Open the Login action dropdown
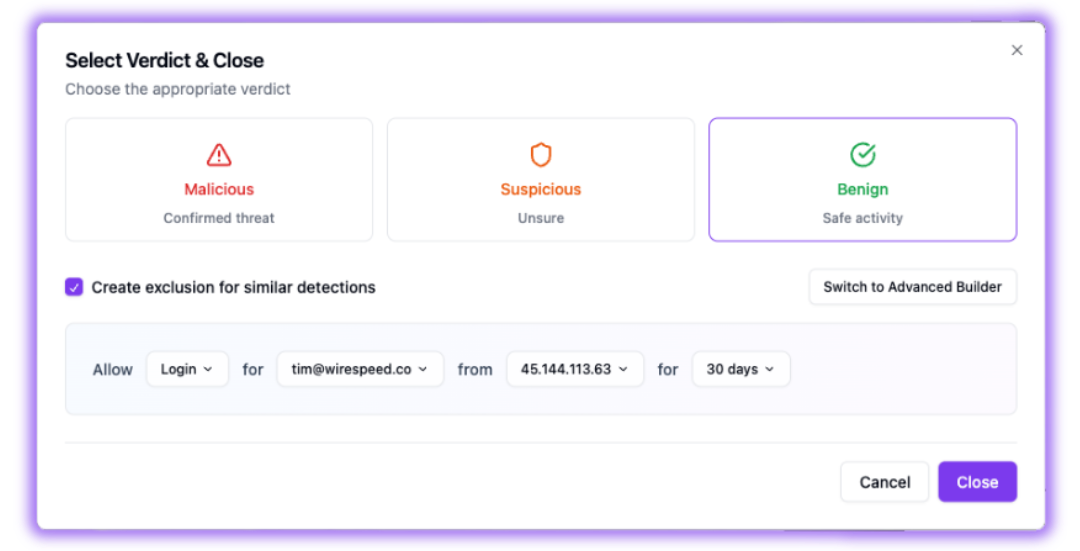Image resolution: width=1080 pixels, height=551 pixels. click(187, 369)
